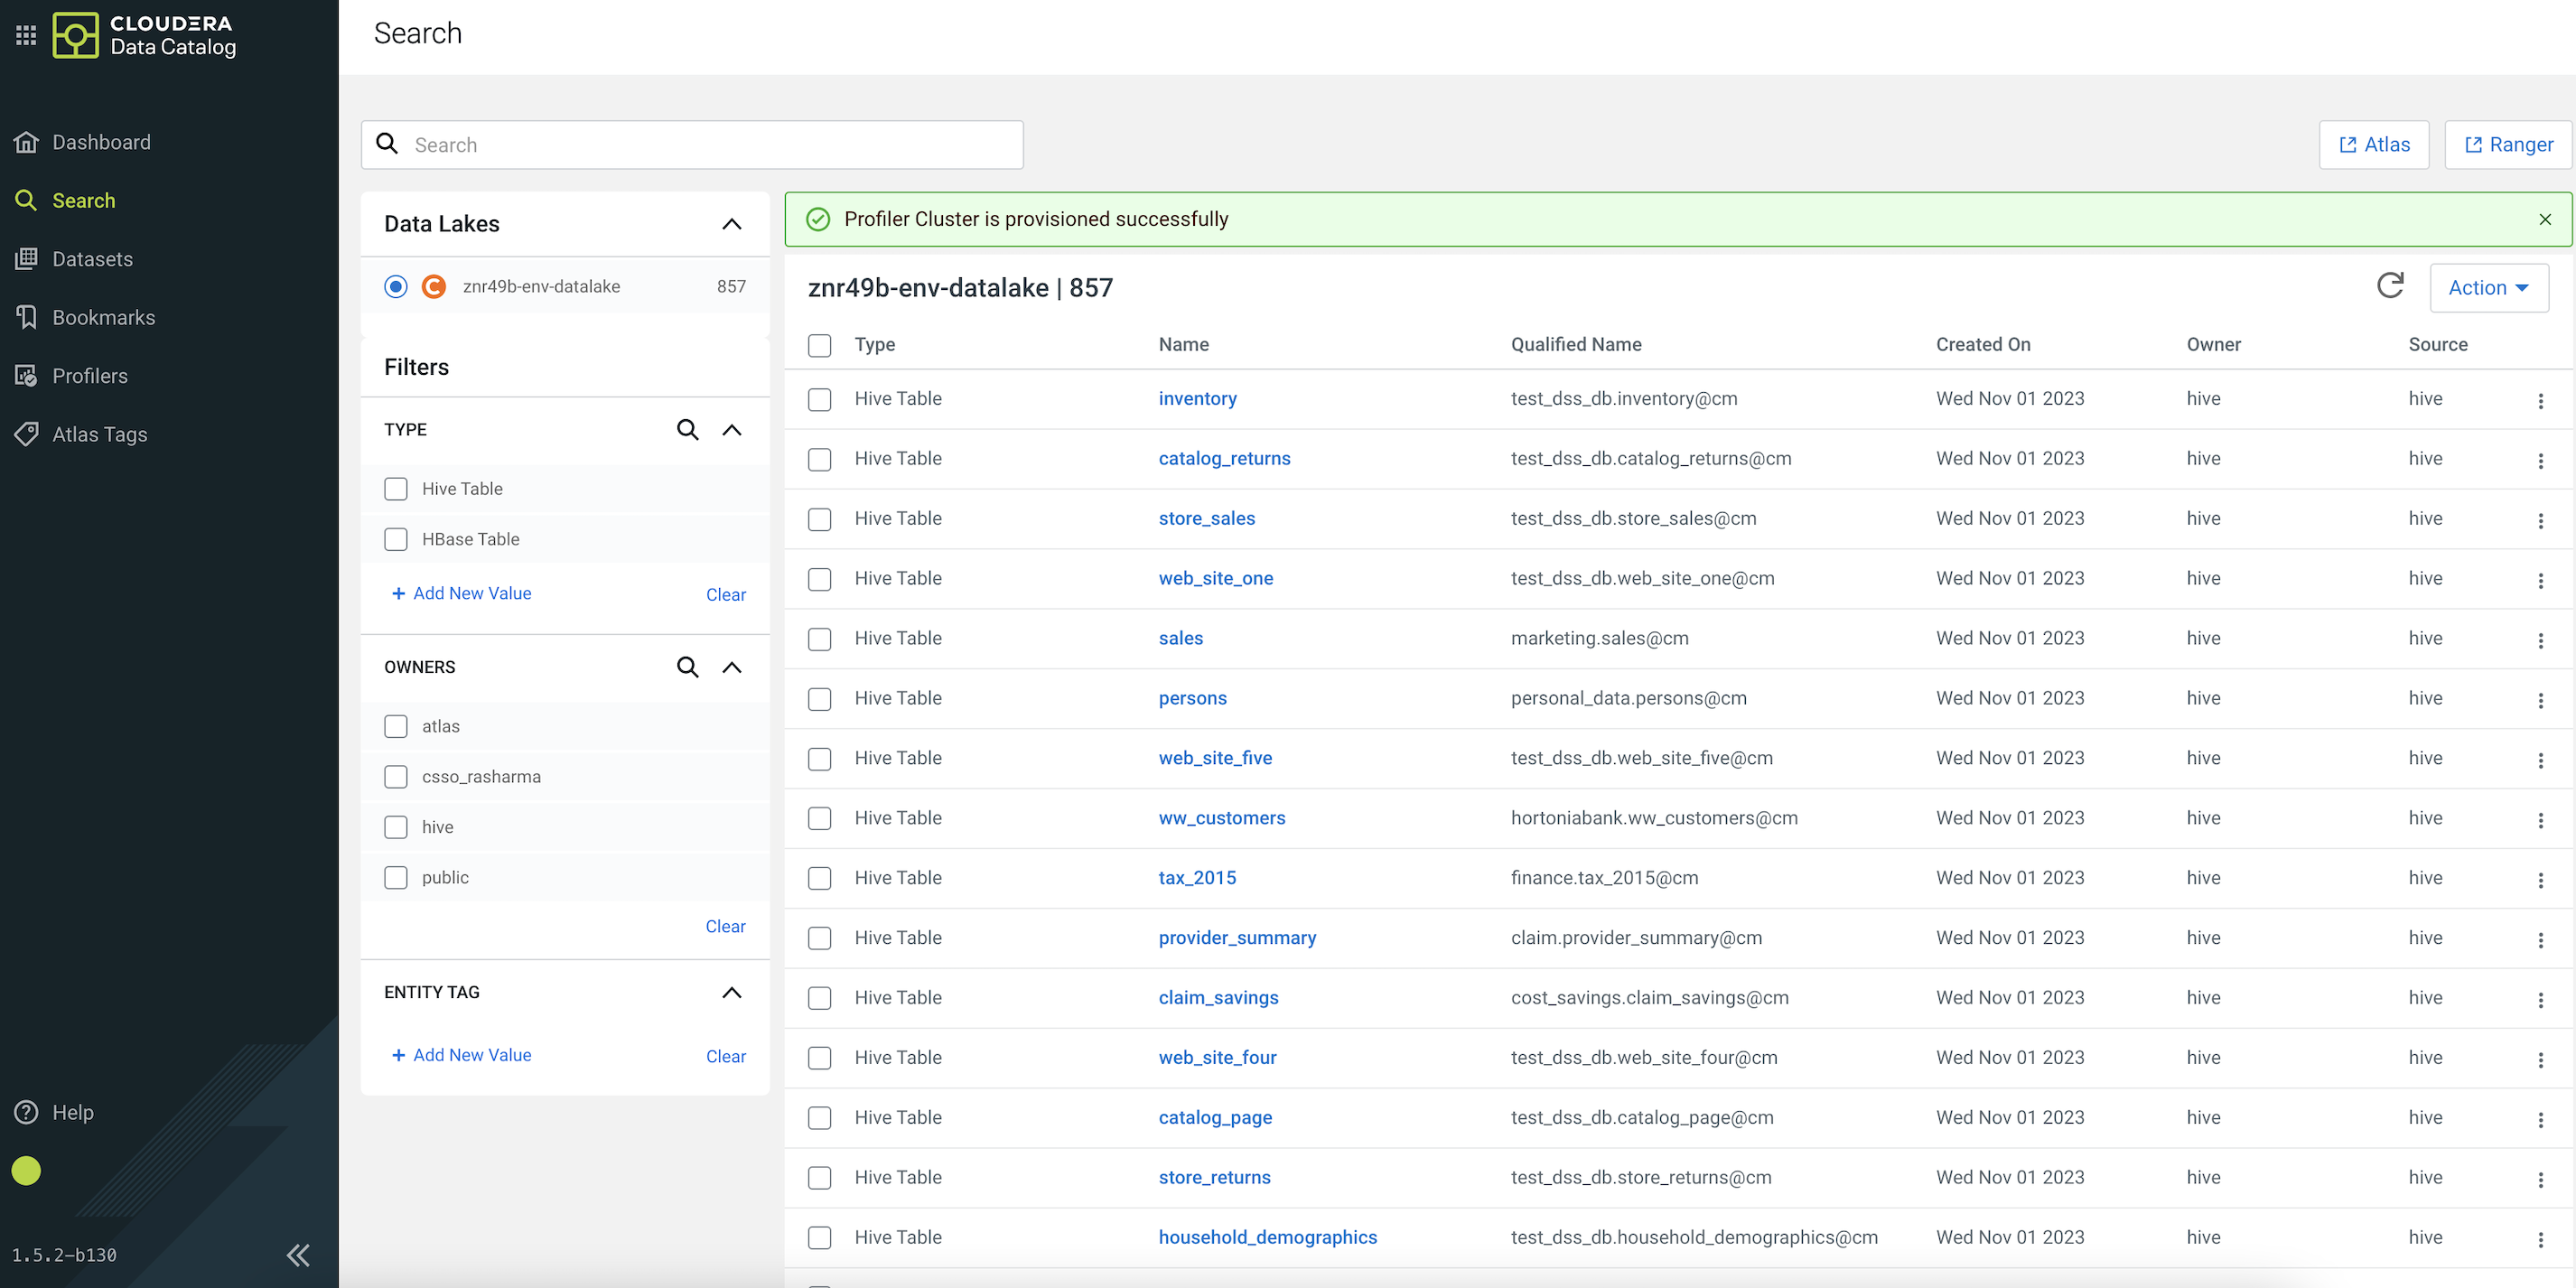Open kebab menu for inventory row
This screenshot has height=1288, width=2576.
2540,400
